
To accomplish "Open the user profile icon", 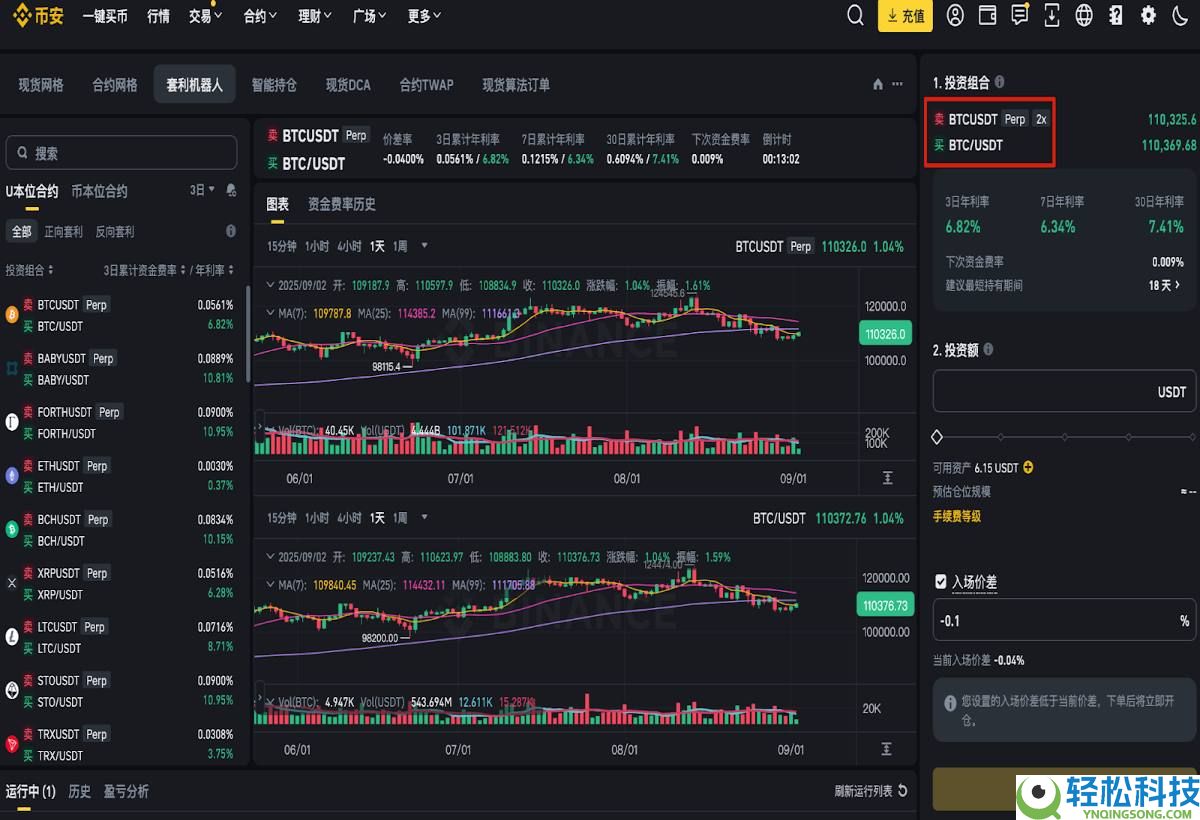I will (955, 16).
